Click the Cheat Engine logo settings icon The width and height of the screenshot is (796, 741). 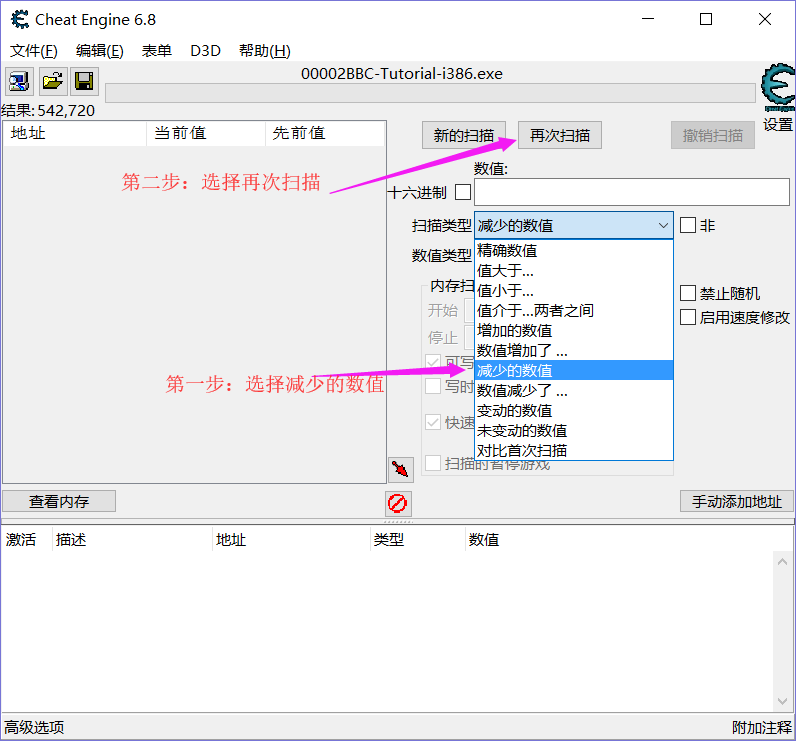pos(778,87)
